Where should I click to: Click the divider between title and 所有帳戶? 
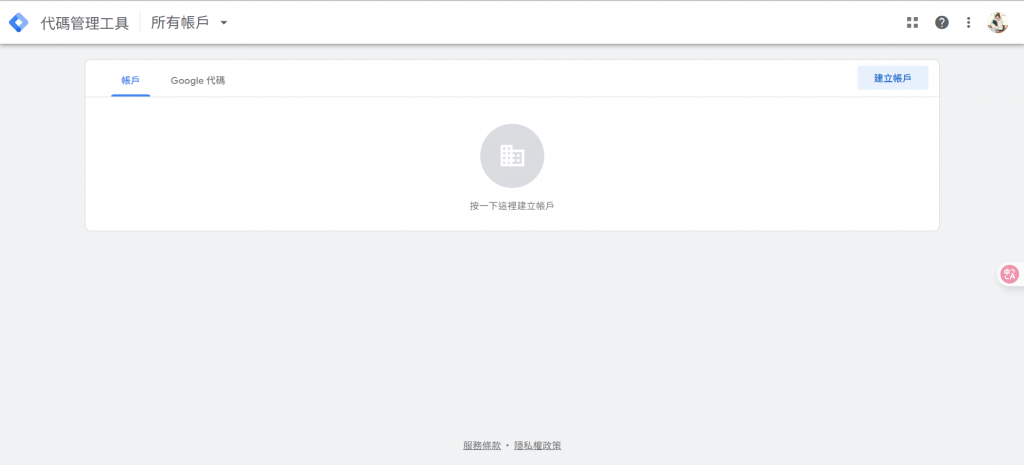pos(140,23)
